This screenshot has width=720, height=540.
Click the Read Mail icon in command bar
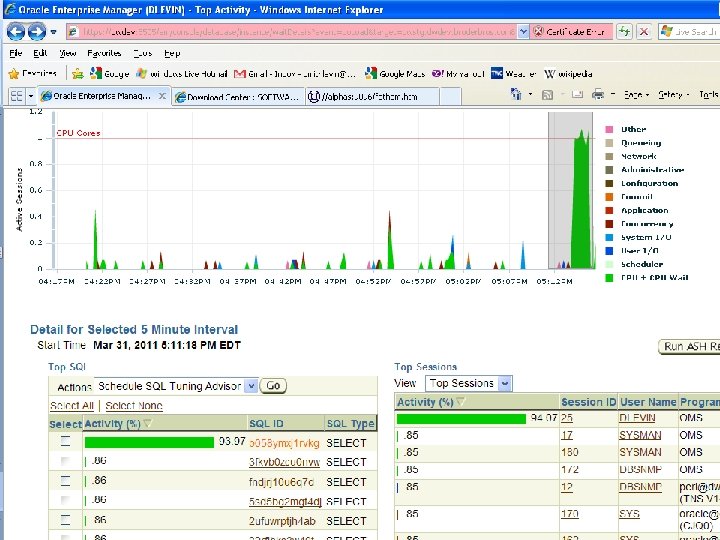click(x=577, y=95)
